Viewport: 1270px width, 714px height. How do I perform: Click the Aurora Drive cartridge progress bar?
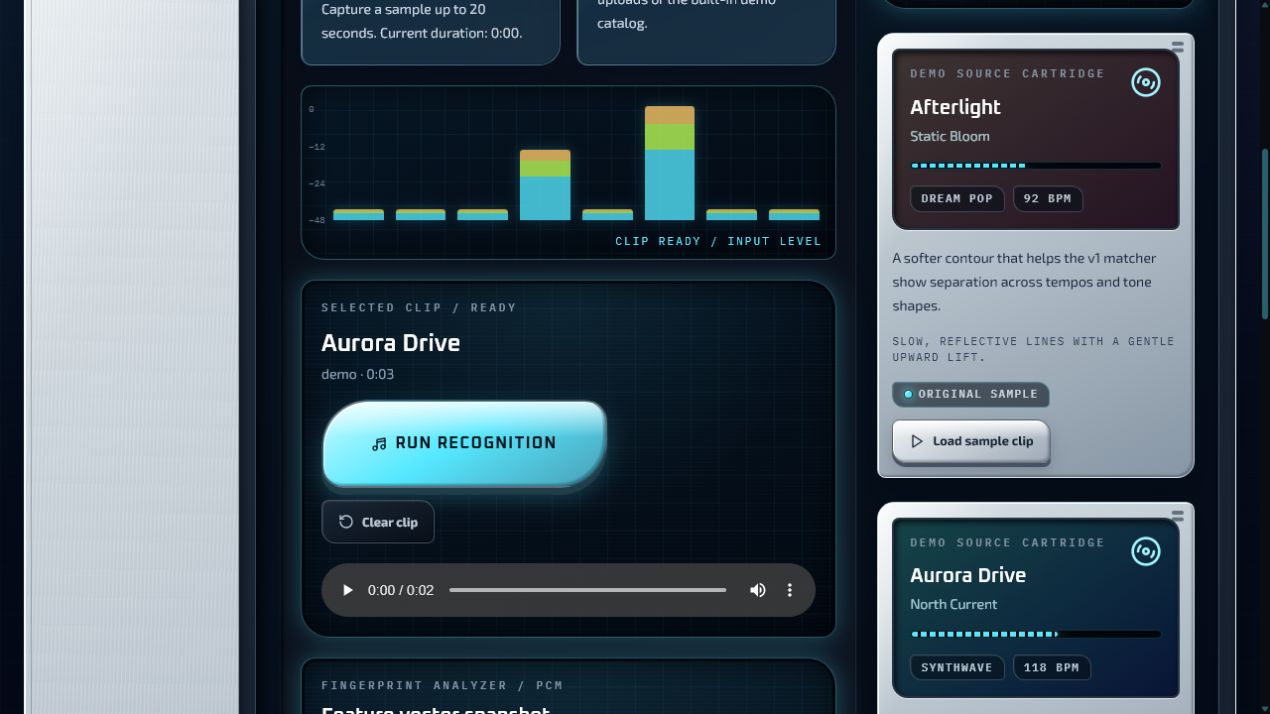[x=1036, y=634]
